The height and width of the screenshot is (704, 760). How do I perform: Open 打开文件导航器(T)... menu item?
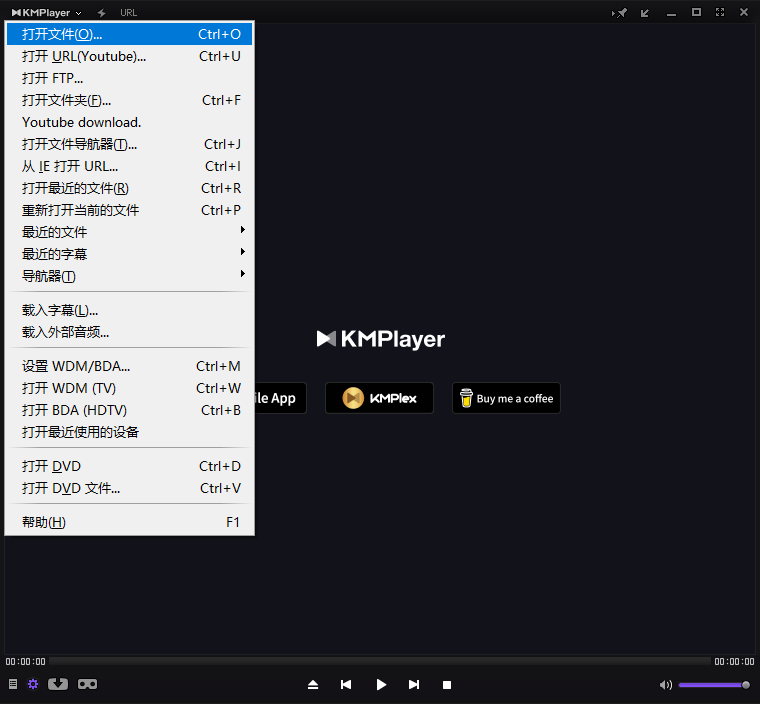click(129, 144)
